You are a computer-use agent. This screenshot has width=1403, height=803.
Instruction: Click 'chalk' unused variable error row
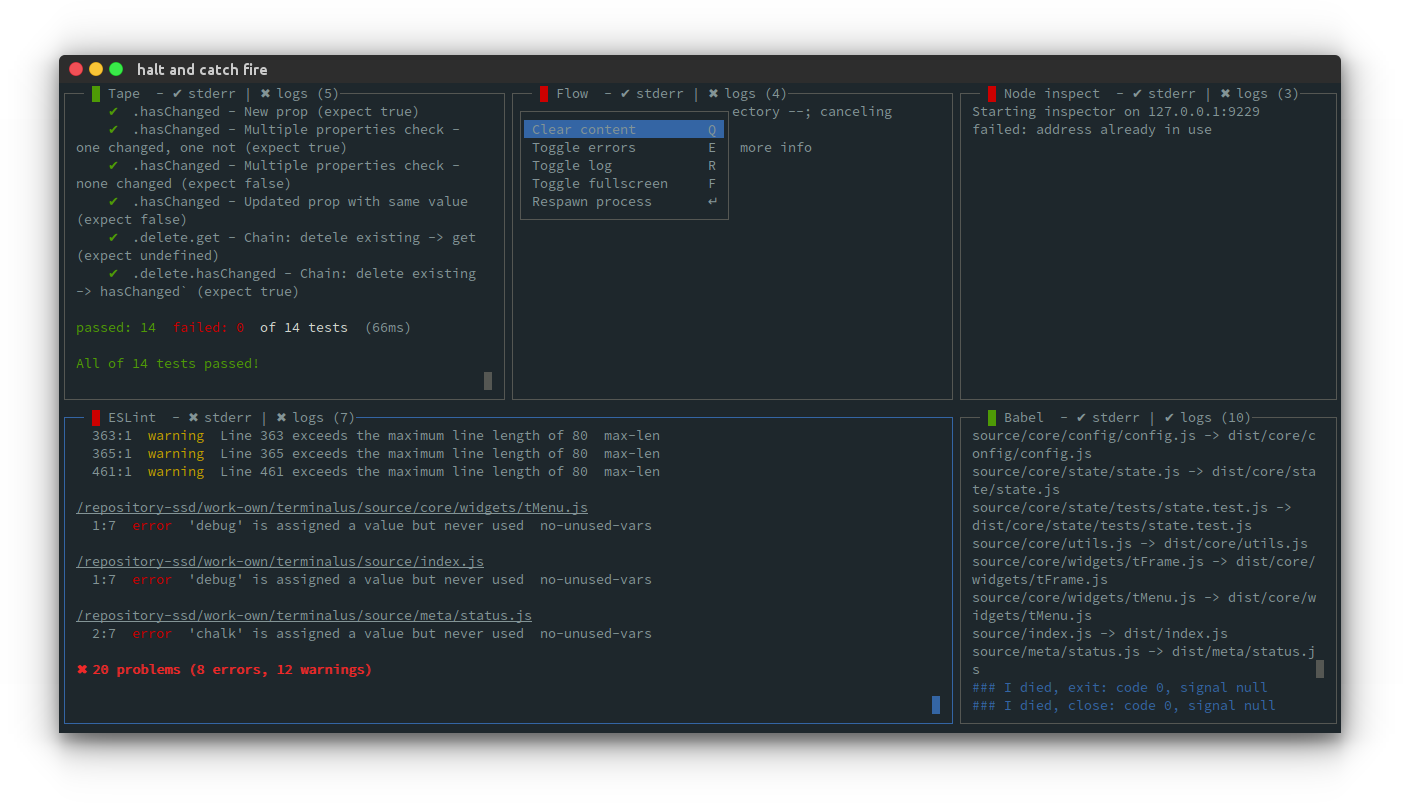point(372,633)
